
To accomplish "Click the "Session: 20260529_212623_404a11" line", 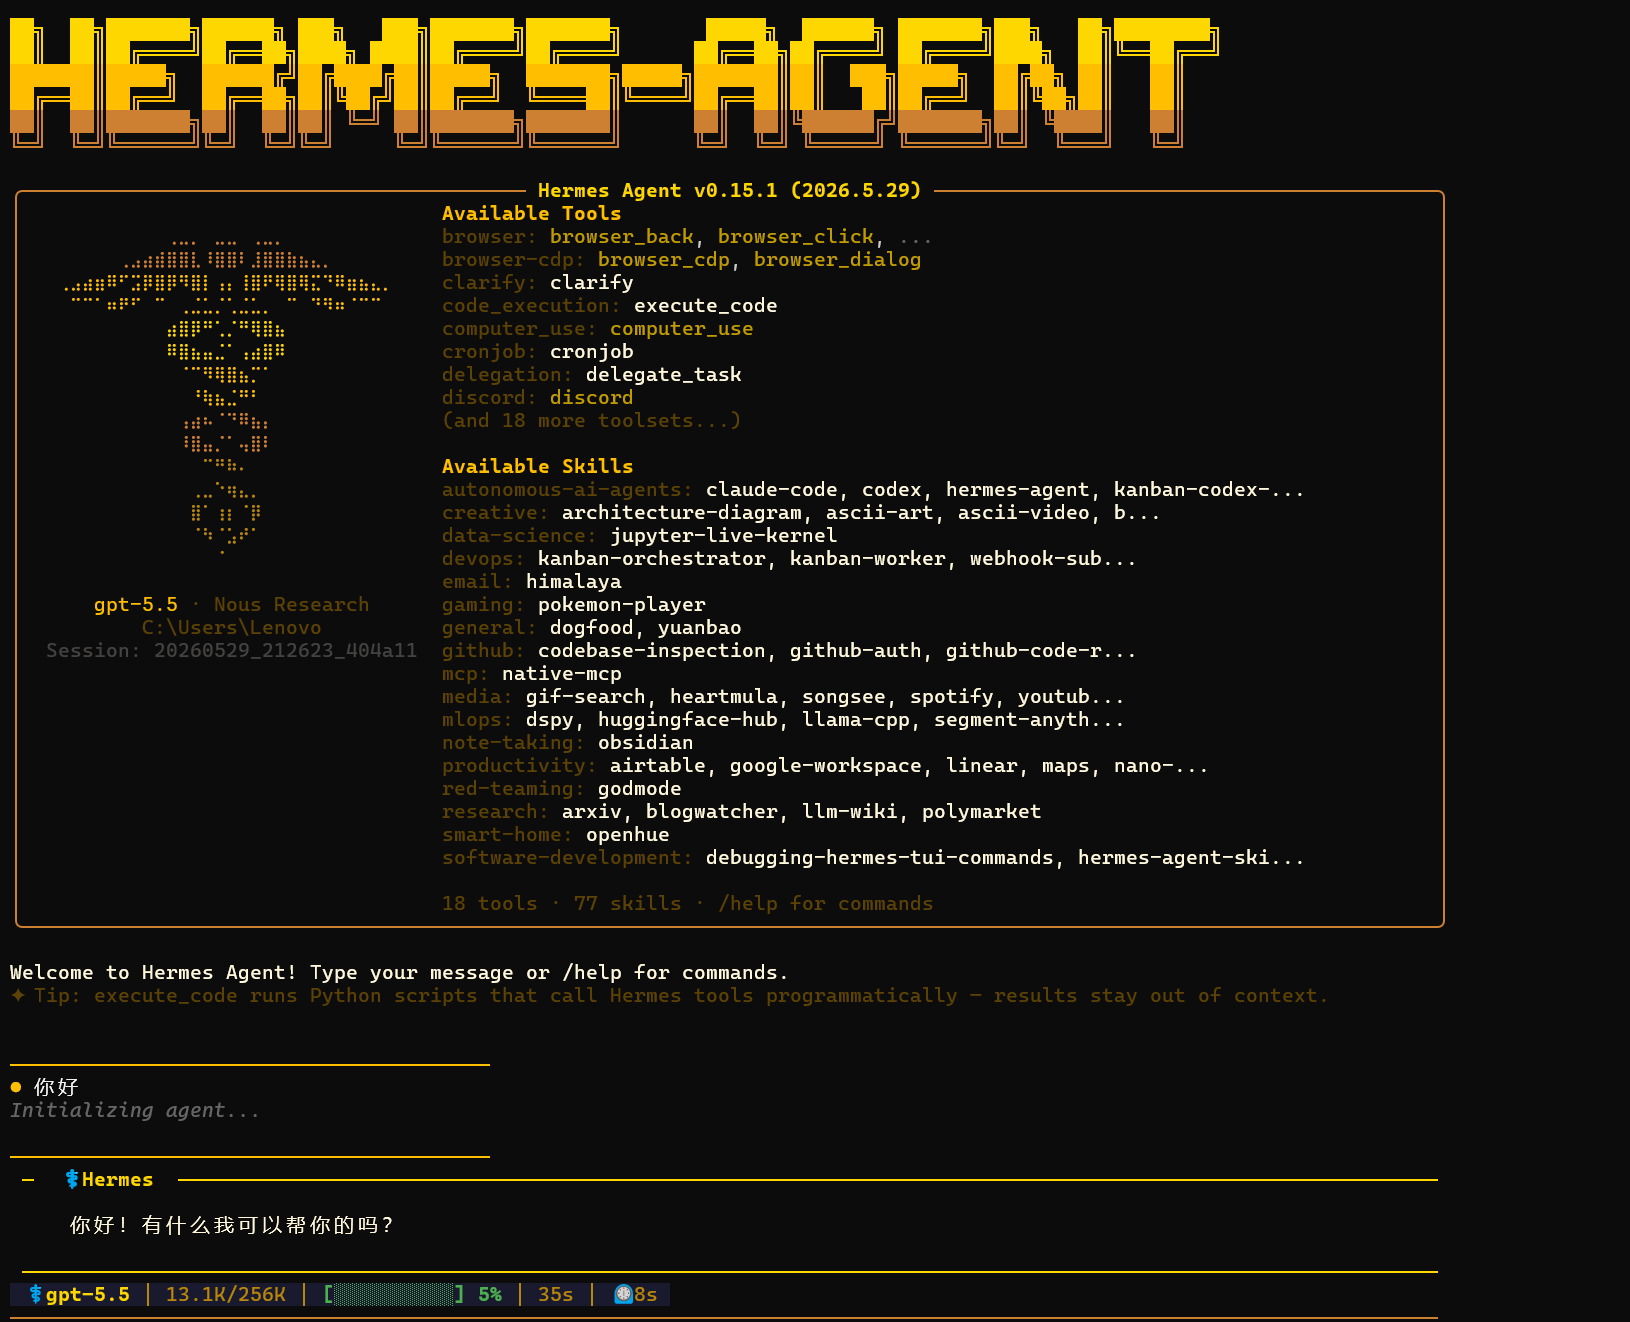I will [x=232, y=651].
